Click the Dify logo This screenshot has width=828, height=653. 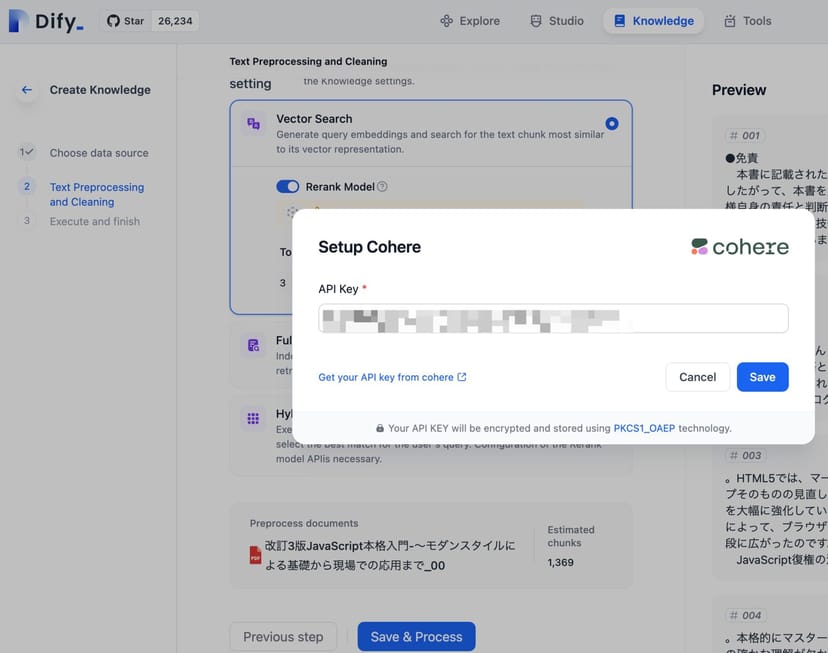pyautogui.click(x=47, y=21)
